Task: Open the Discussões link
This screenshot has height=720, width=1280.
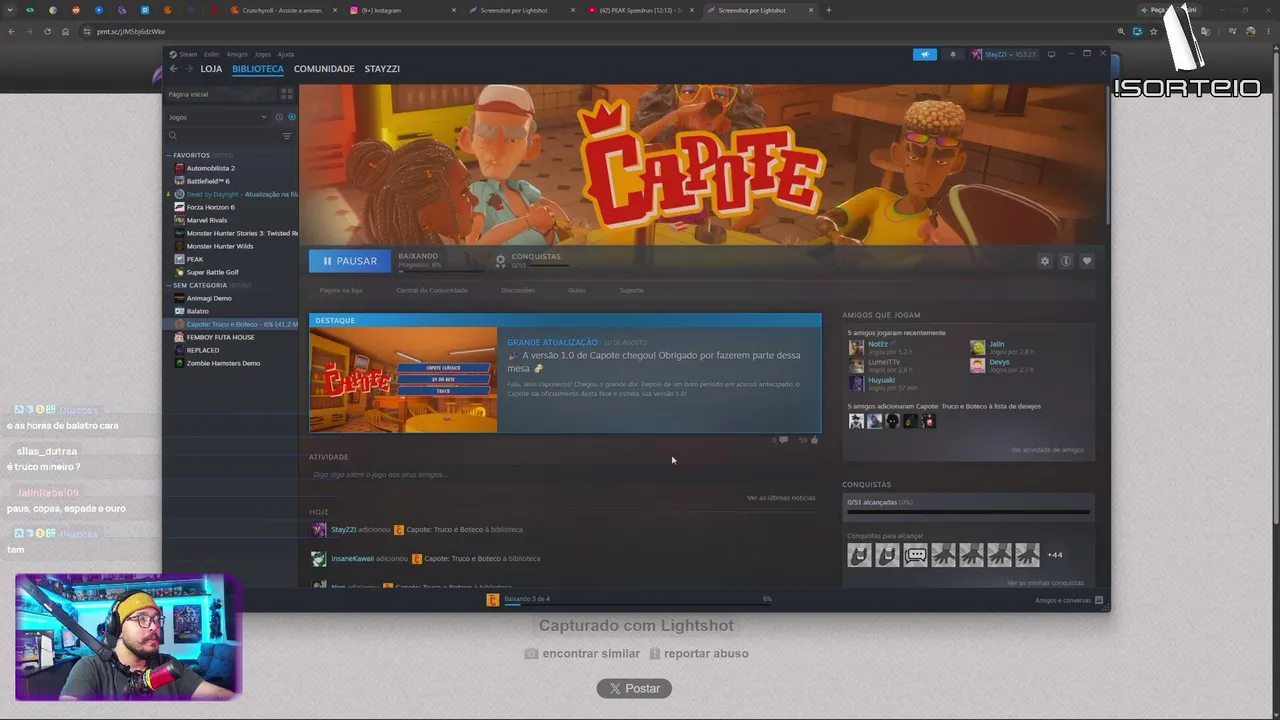Action: (518, 290)
